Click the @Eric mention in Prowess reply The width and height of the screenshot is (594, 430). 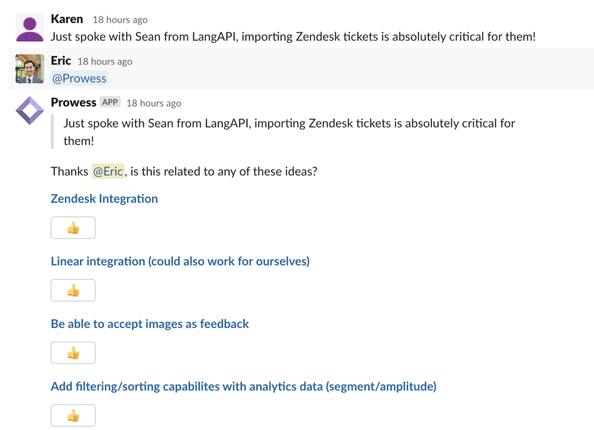[108, 171]
